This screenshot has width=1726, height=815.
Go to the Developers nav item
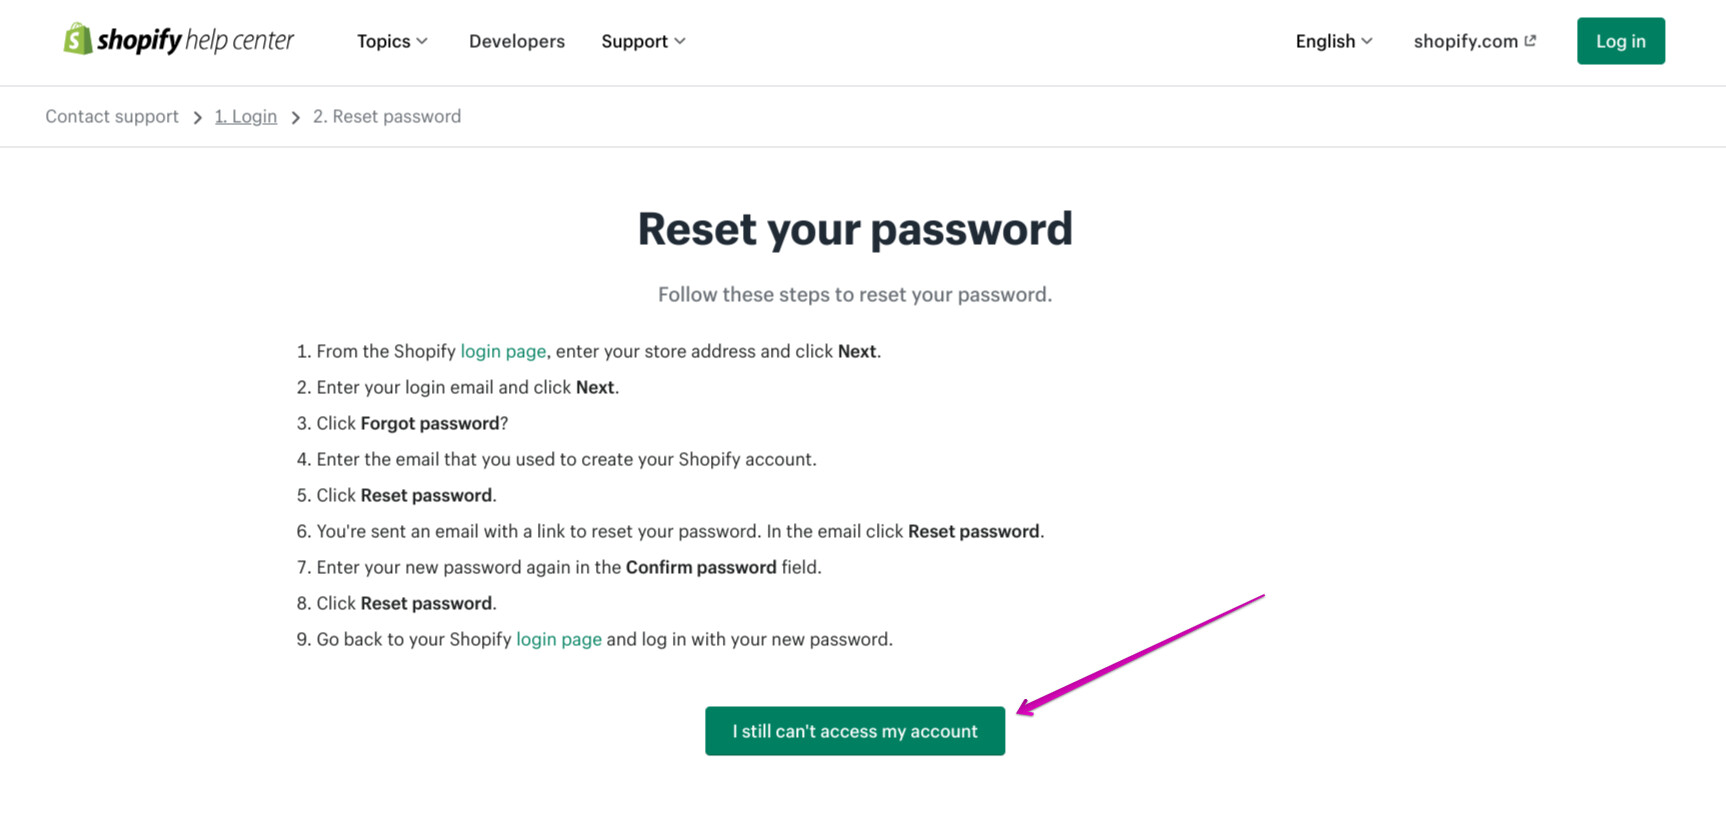click(517, 41)
